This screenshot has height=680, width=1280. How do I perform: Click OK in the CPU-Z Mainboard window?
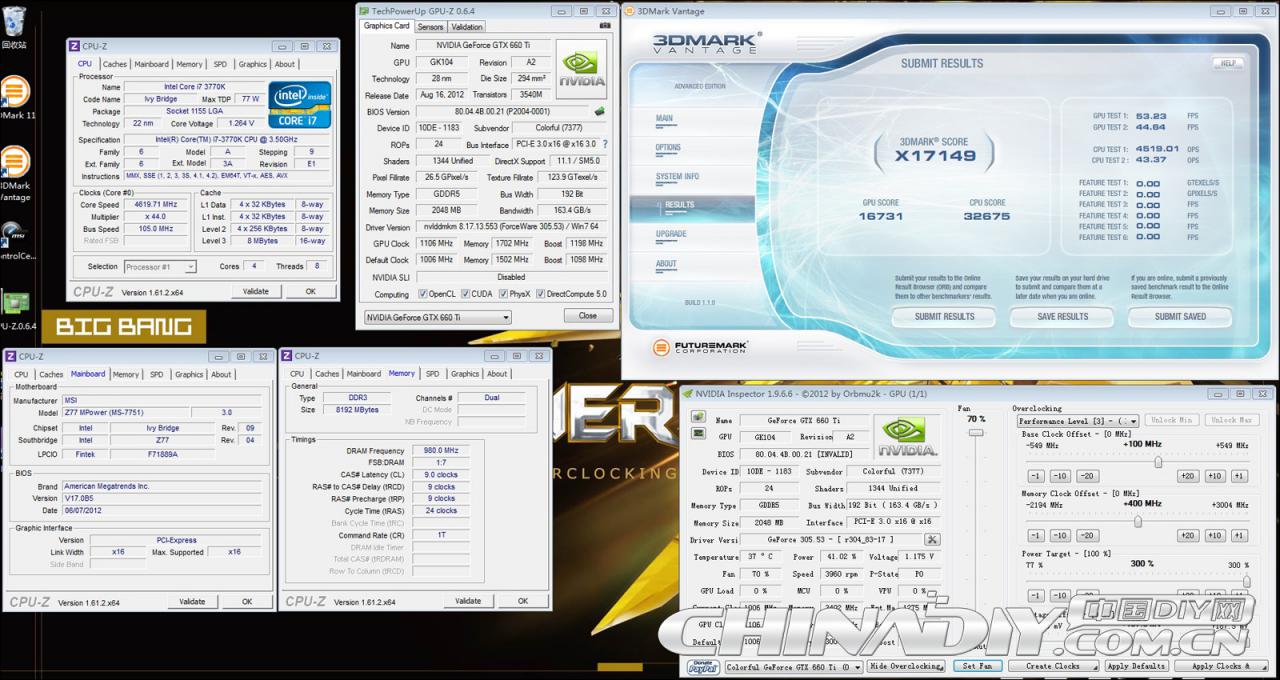point(247,602)
